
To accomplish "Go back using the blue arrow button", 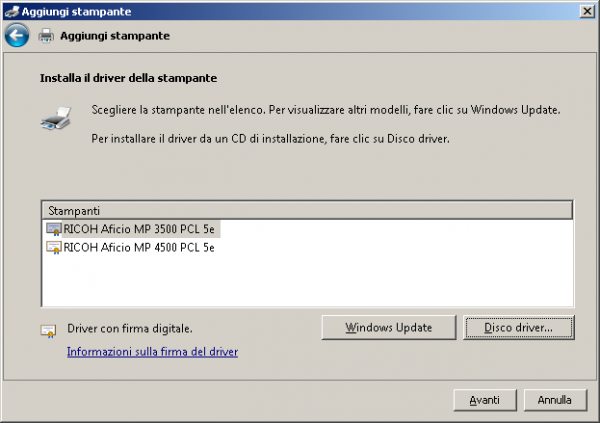I will (16, 36).
